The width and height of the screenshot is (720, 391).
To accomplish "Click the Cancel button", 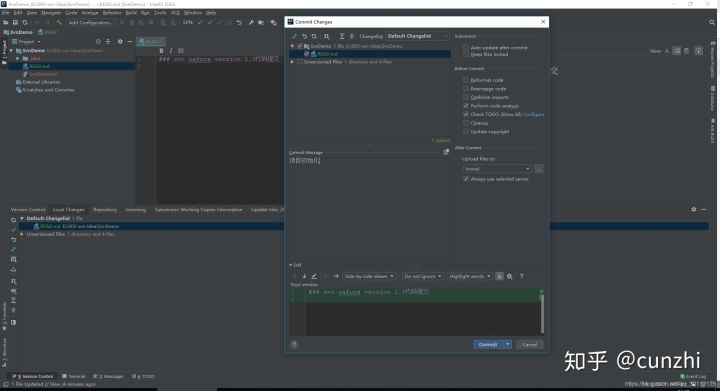I will [x=529, y=344].
